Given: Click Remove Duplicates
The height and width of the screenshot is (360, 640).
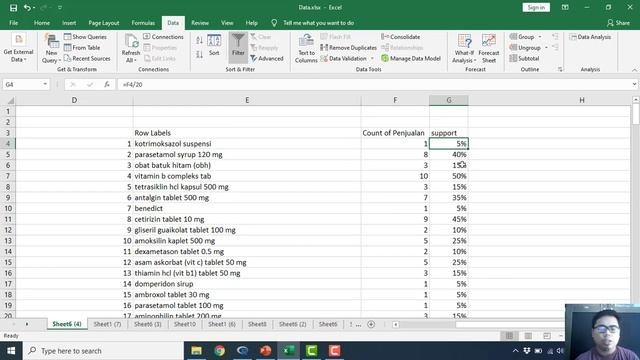Looking at the screenshot, I should [x=349, y=48].
